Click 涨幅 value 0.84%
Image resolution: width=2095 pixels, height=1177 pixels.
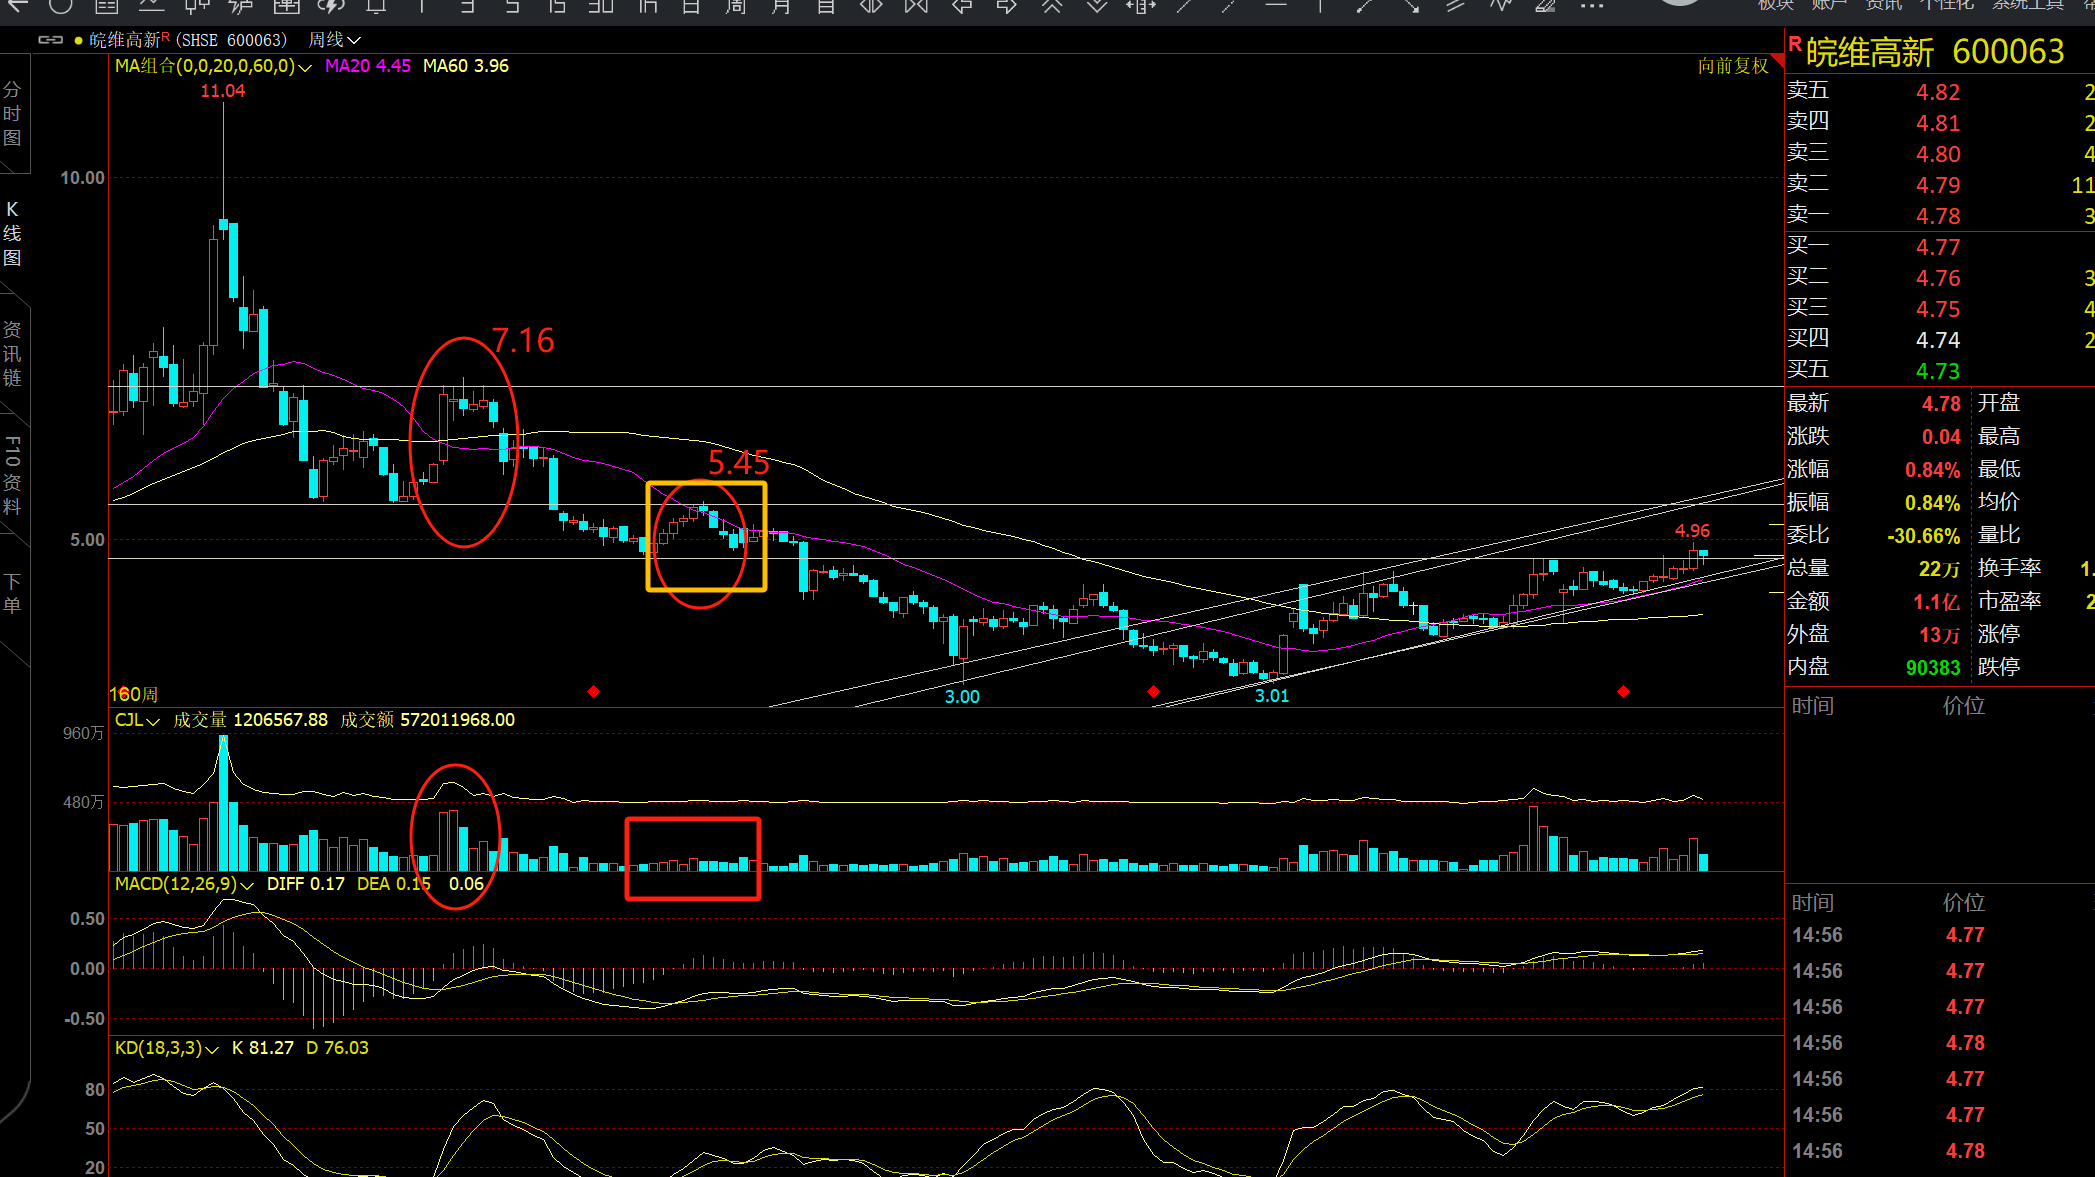(x=1932, y=470)
